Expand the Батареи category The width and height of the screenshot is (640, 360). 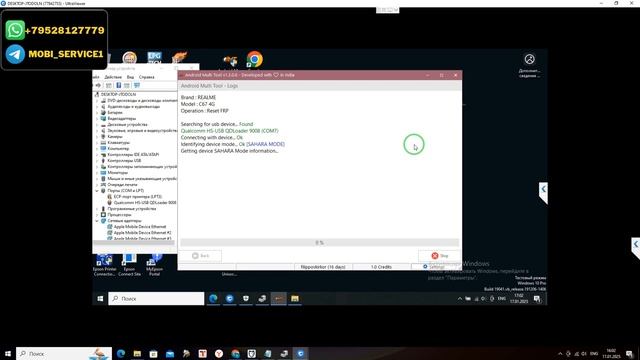97,112
